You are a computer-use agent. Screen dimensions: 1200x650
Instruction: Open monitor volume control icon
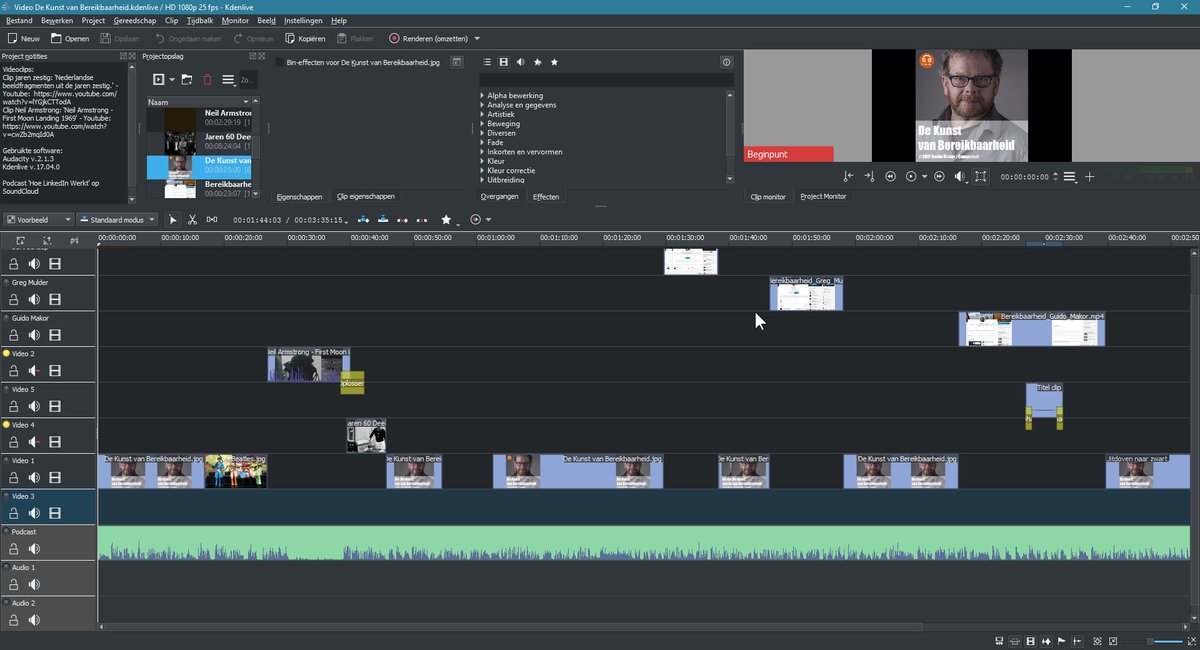point(960,176)
